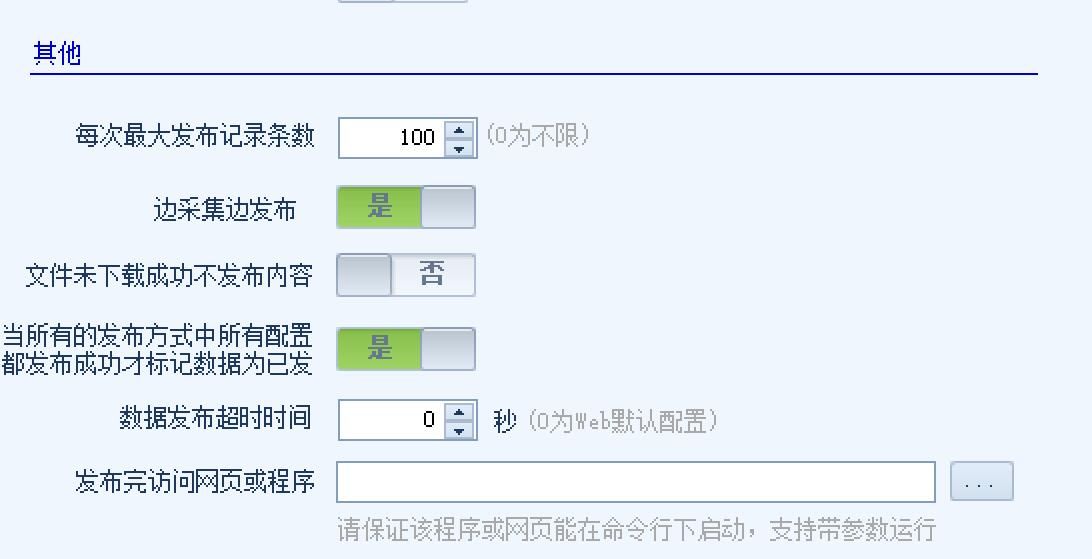The width and height of the screenshot is (1092, 559).
Task: Toggle the 边采集边发布 switch
Action: (406, 207)
